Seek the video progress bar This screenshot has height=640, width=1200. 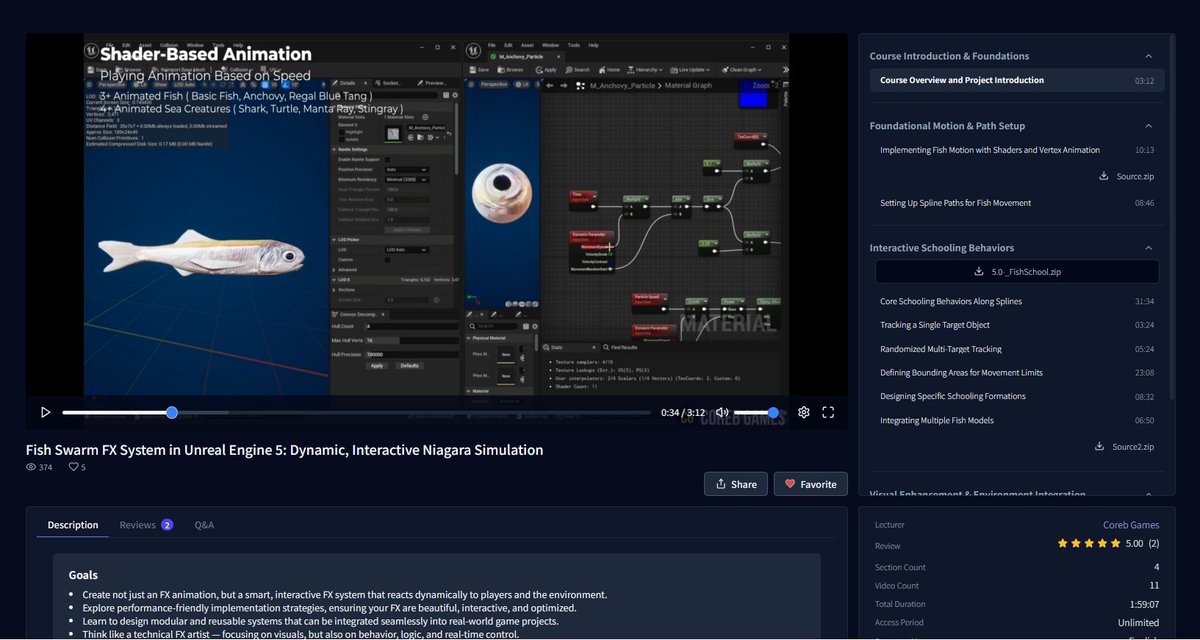(356, 412)
